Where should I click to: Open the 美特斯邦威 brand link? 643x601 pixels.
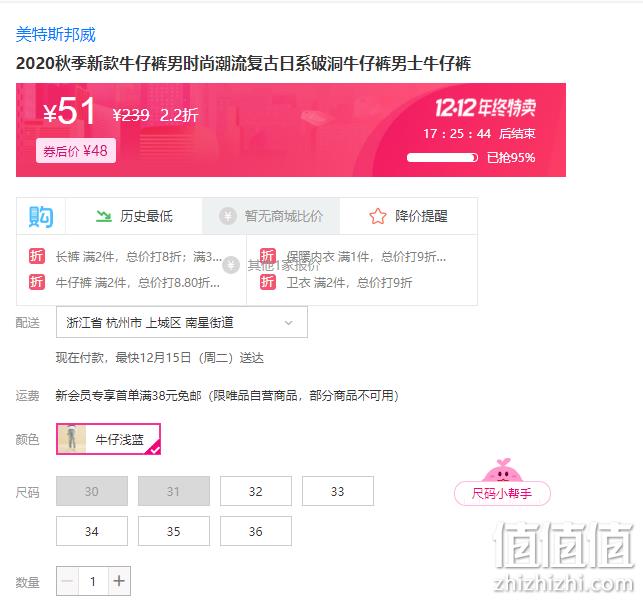pos(55,34)
